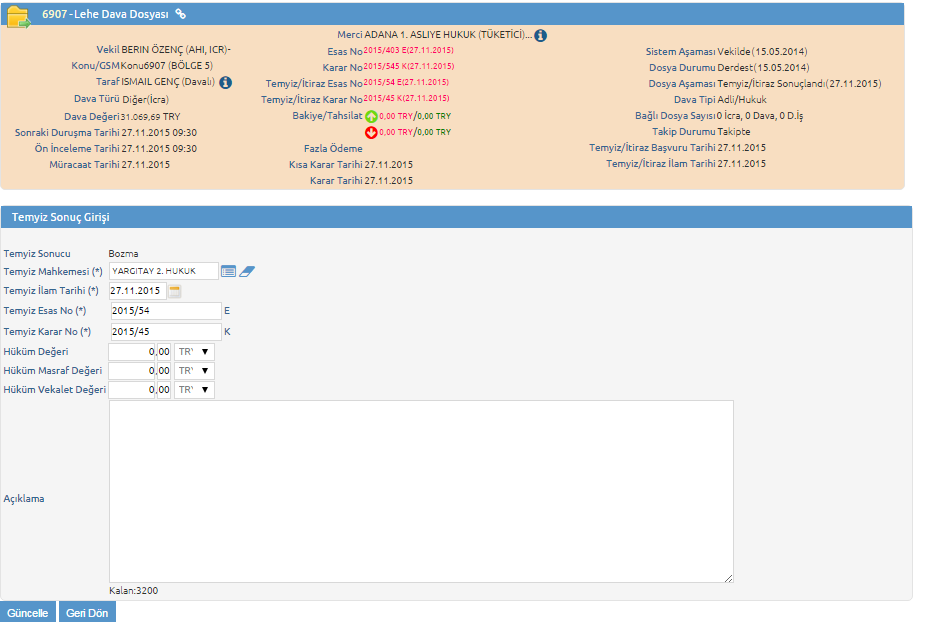Image resolution: width=925 pixels, height=622 pixels.
Task: Focus Hüküm Masraf Değeri decimal field
Action: point(163,371)
